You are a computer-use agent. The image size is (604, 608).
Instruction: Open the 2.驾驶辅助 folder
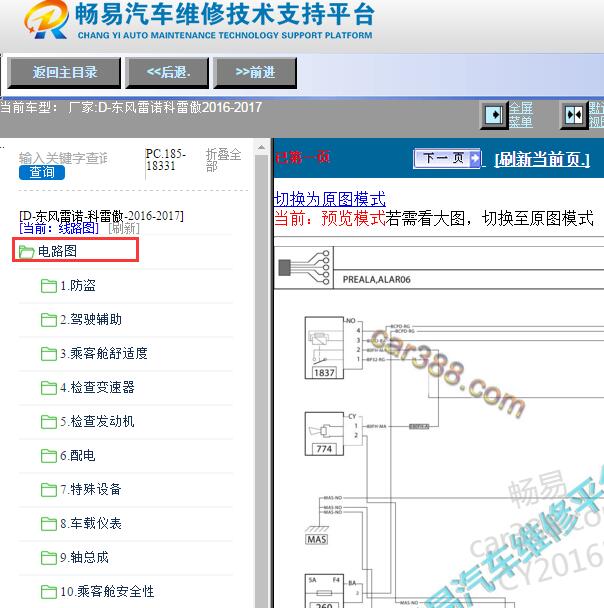[x=91, y=320]
